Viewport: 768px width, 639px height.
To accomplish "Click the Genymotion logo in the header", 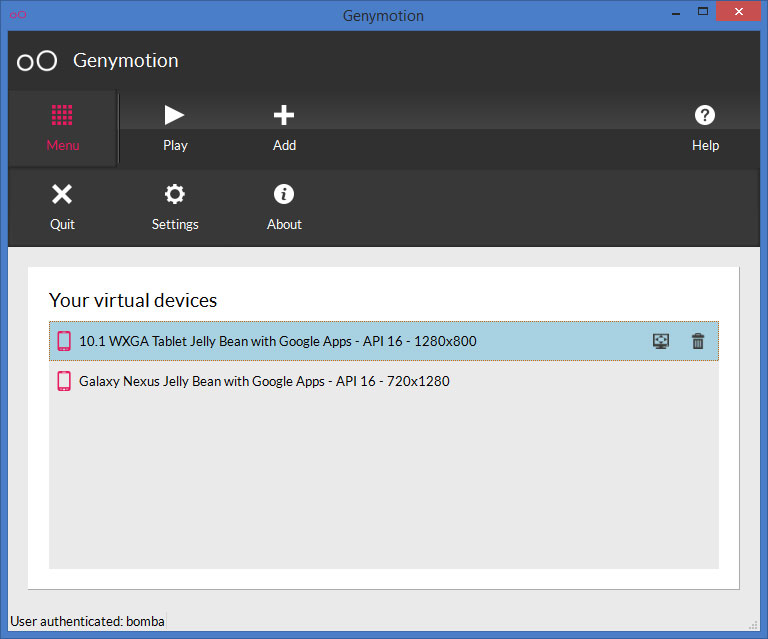I will 37,61.
